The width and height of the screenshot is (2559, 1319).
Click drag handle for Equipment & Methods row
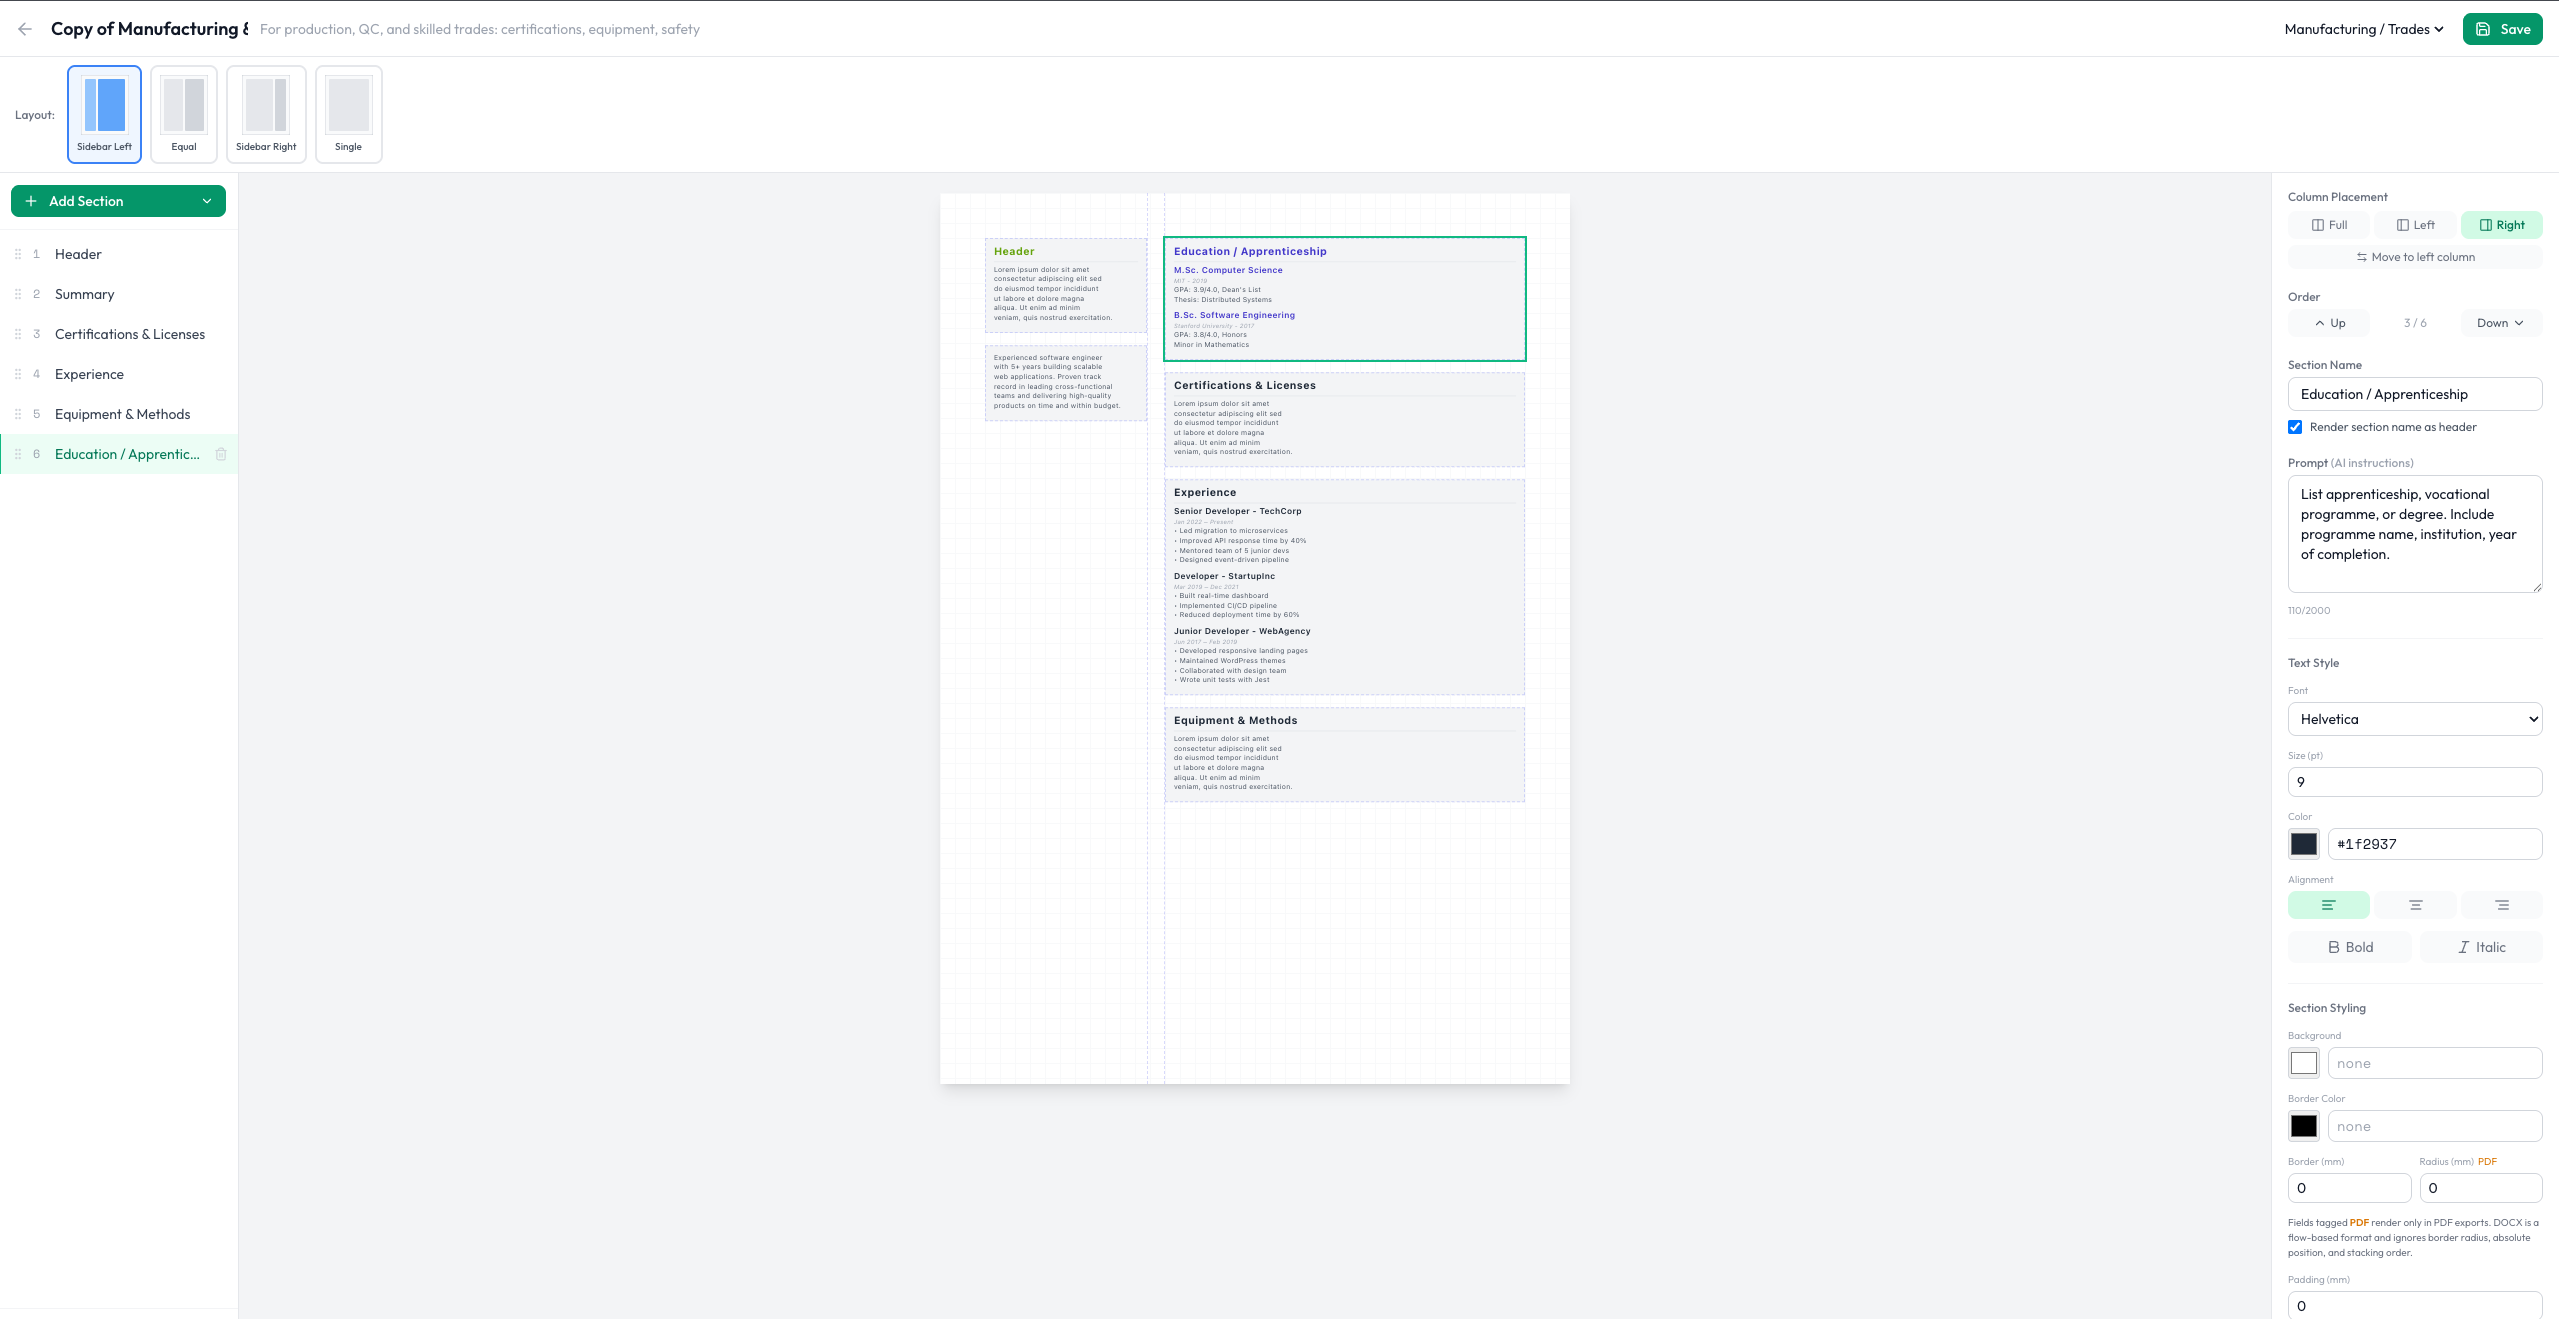click(17, 414)
